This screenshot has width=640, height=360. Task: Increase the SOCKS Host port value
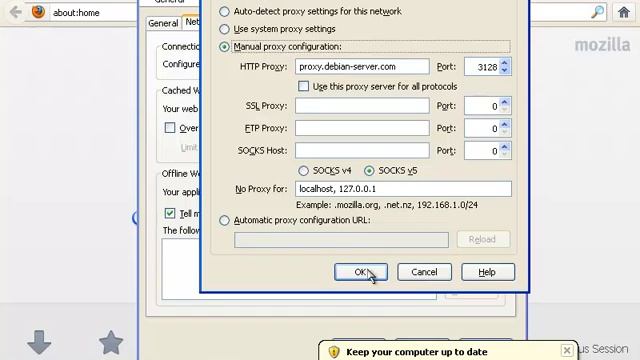coord(504,147)
